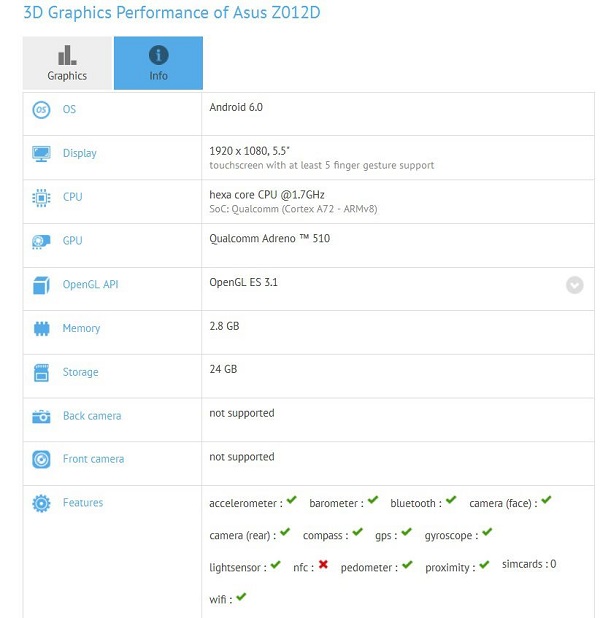Click the 2.8 GB memory value
The width and height of the screenshot is (600, 618).
coord(224,326)
